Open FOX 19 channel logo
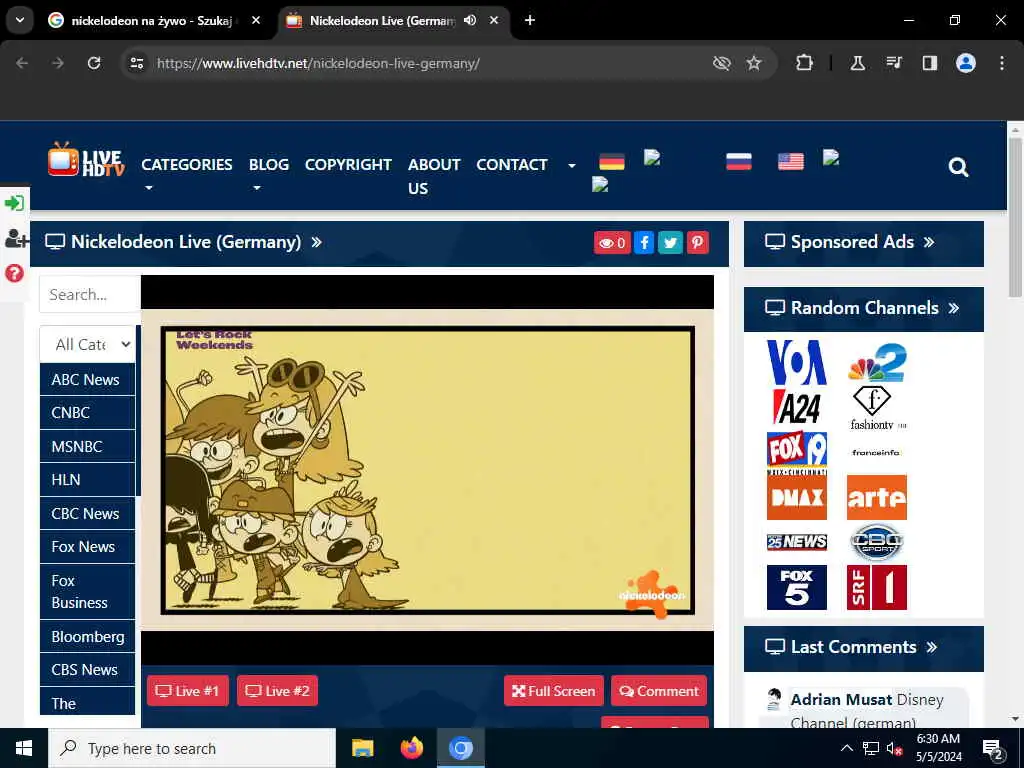 tap(797, 453)
